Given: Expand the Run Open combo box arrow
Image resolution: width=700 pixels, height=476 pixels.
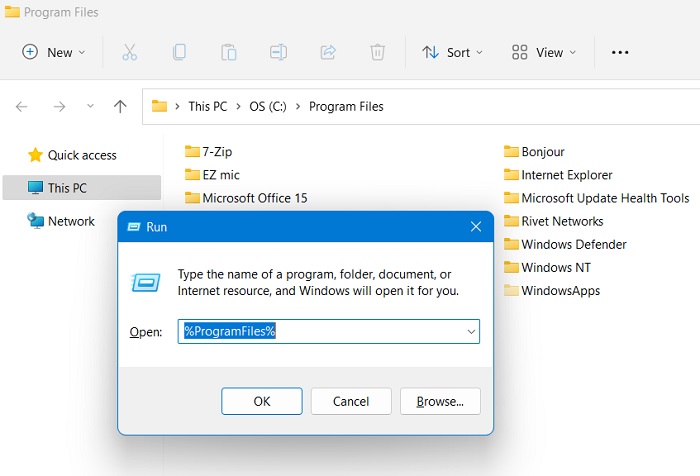Looking at the screenshot, I should 471,332.
